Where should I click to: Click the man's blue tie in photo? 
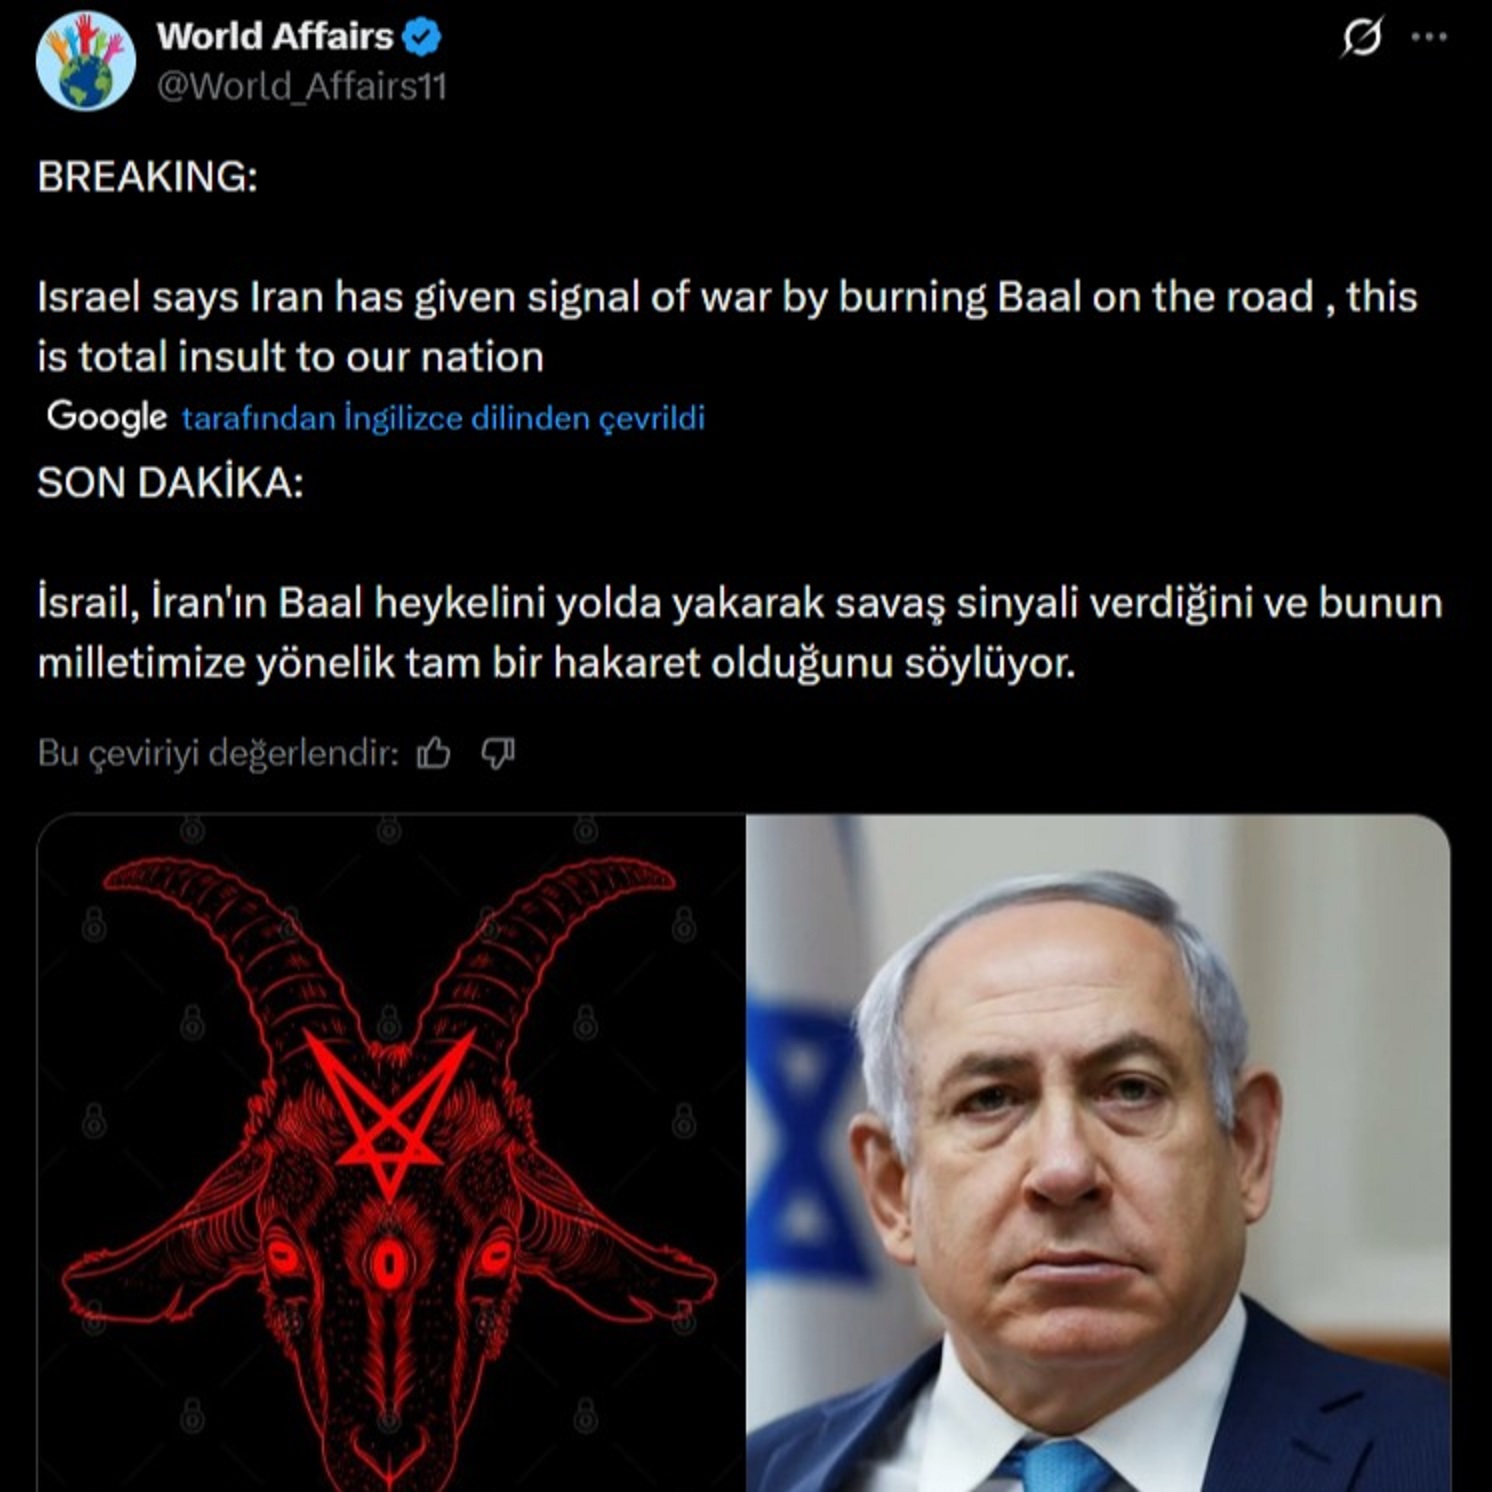click(1060, 1464)
